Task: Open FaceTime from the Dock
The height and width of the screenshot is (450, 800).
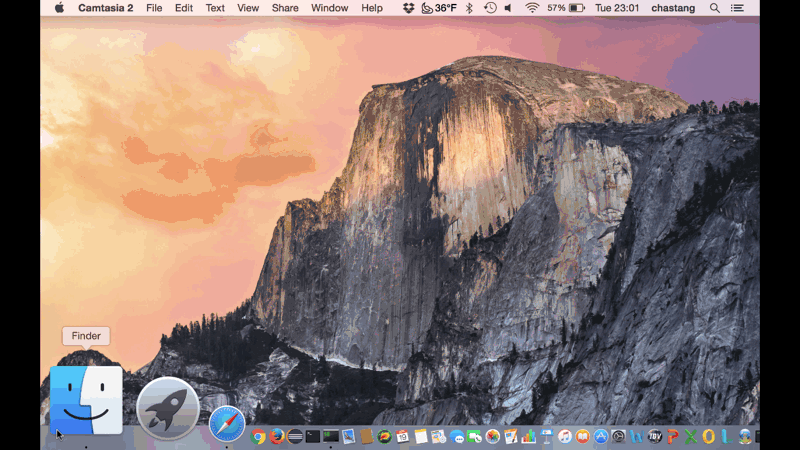Action: click(474, 436)
